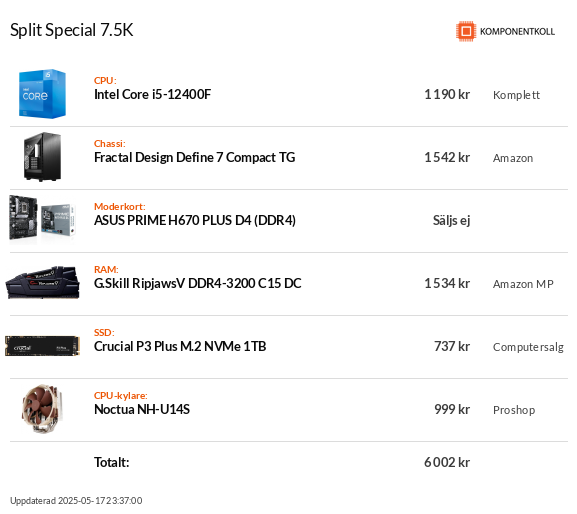The image size is (577, 514).
Task: Click the KOMPONENTKOLL brand text
Action: [517, 32]
